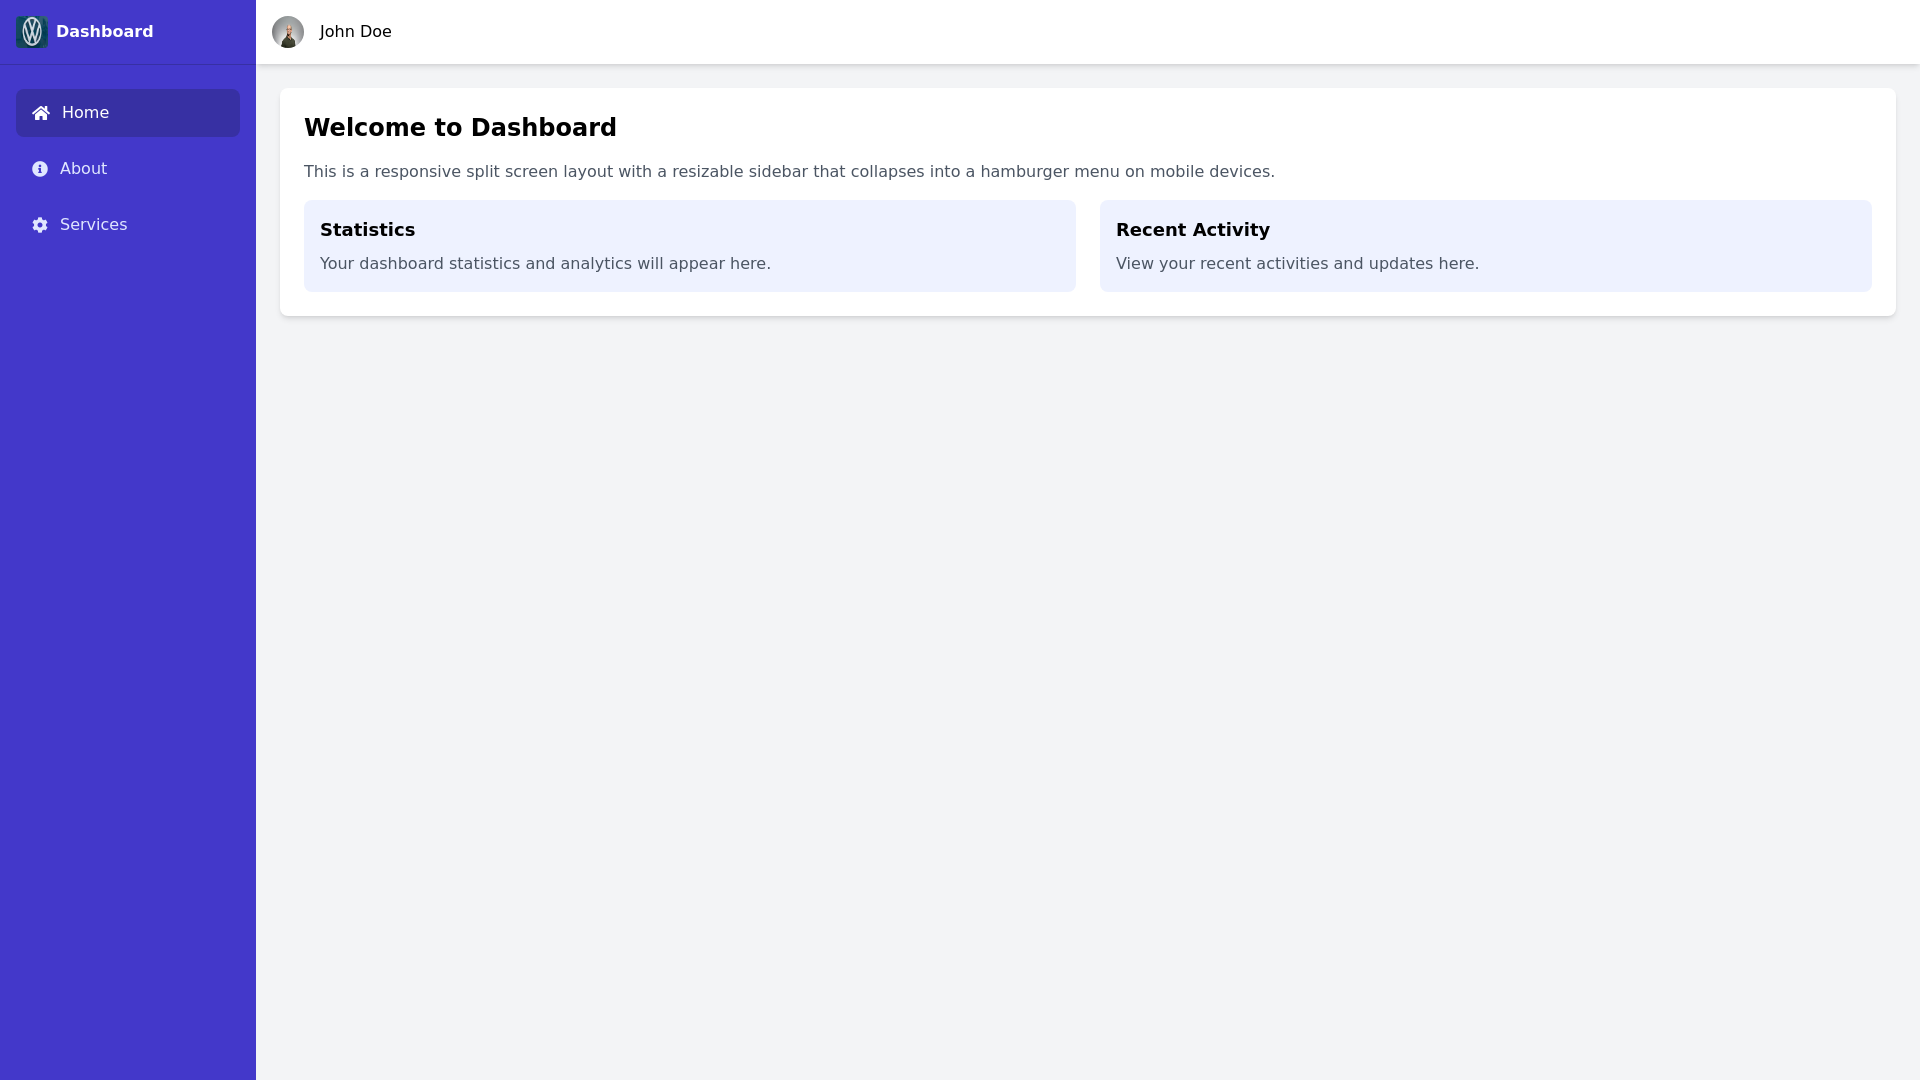
Task: Click the Statistics card heading
Action: 367,230
